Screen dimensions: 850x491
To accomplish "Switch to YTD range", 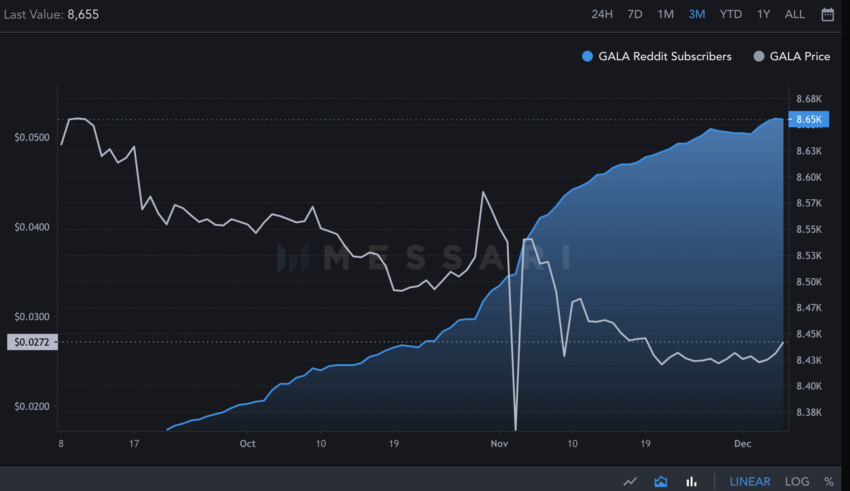I will pyautogui.click(x=731, y=15).
